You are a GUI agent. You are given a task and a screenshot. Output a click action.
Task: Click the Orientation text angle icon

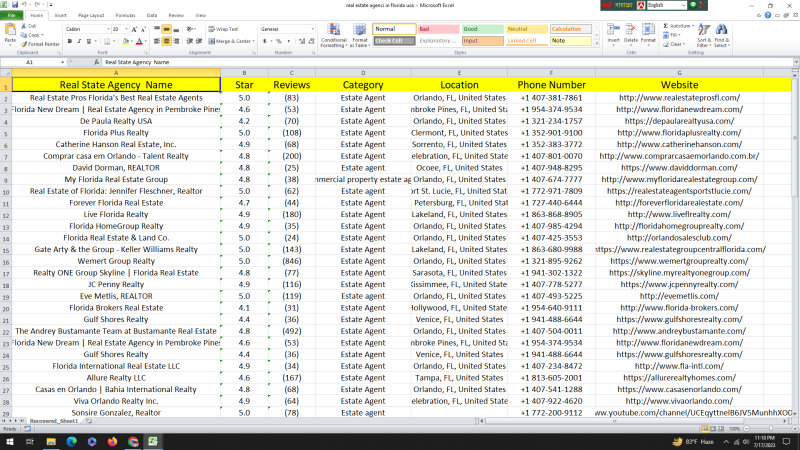[190, 30]
